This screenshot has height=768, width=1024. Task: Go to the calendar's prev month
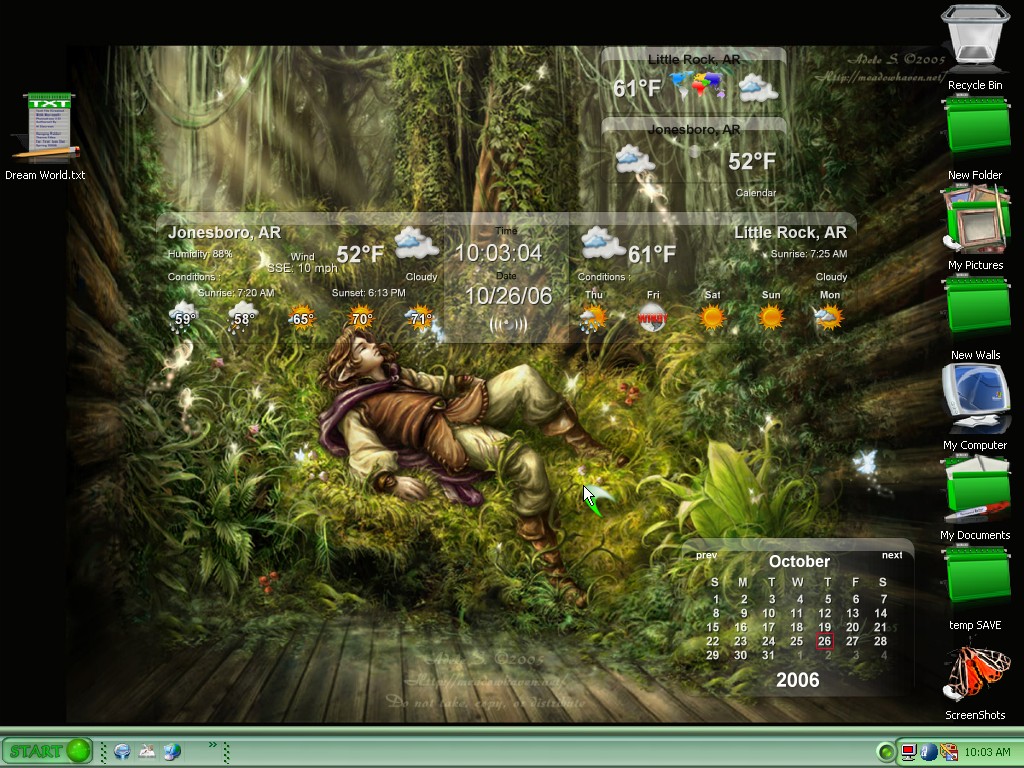[706, 555]
